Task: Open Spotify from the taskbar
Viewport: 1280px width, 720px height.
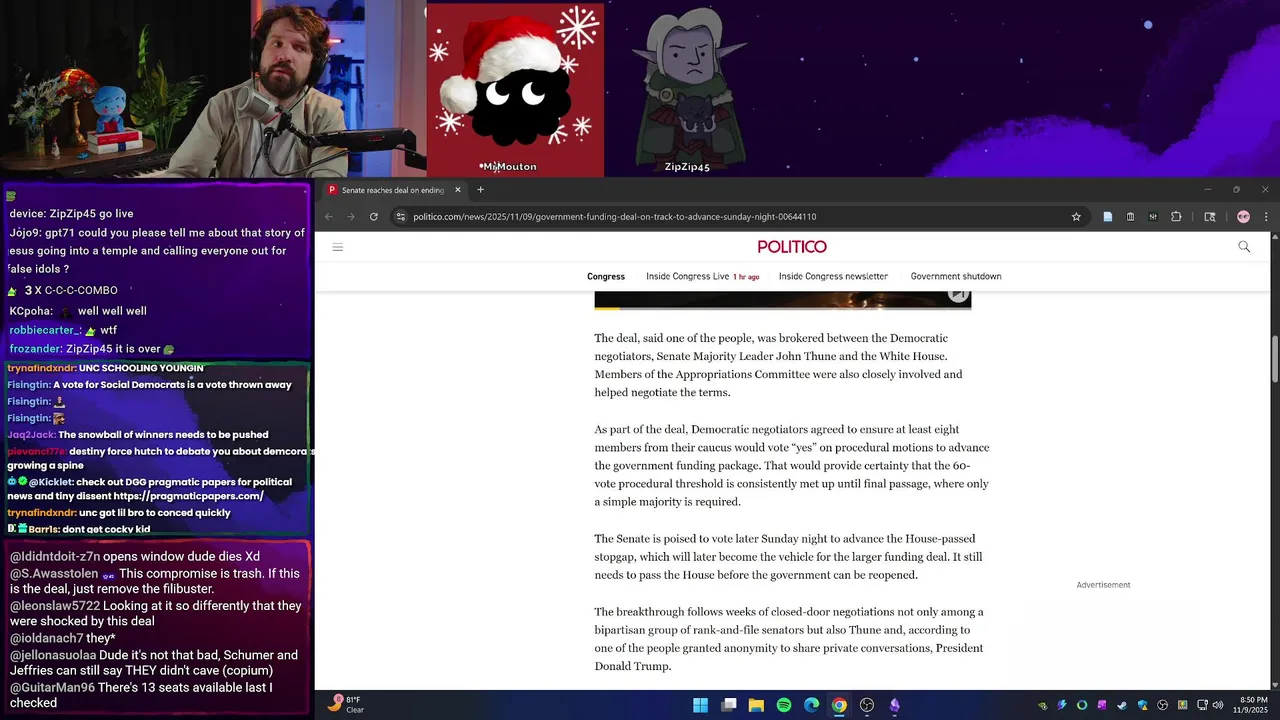Action: click(x=784, y=705)
